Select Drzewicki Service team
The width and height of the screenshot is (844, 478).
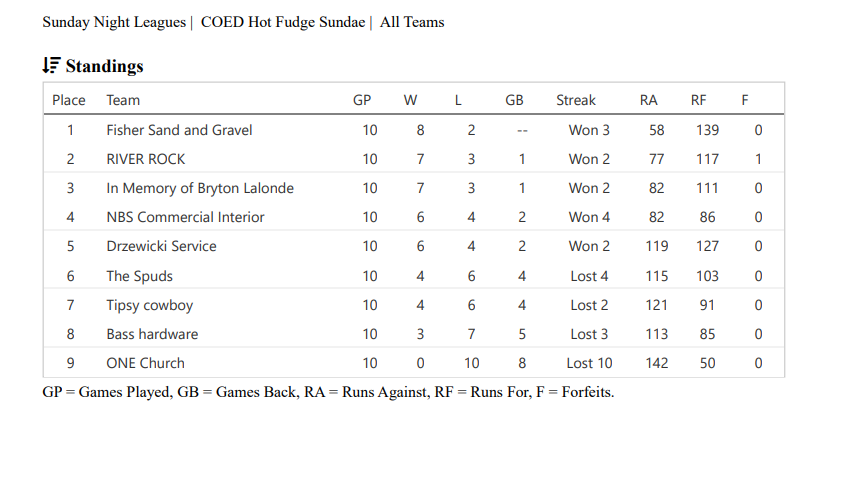[x=161, y=246]
